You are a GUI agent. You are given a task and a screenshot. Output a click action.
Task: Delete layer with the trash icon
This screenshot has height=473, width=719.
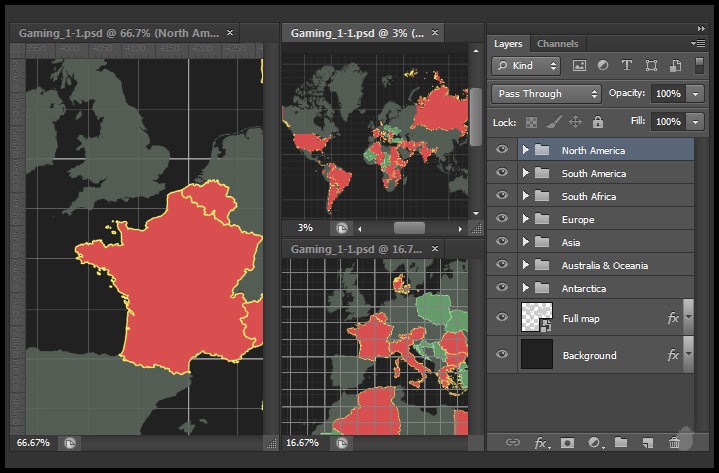pos(675,442)
